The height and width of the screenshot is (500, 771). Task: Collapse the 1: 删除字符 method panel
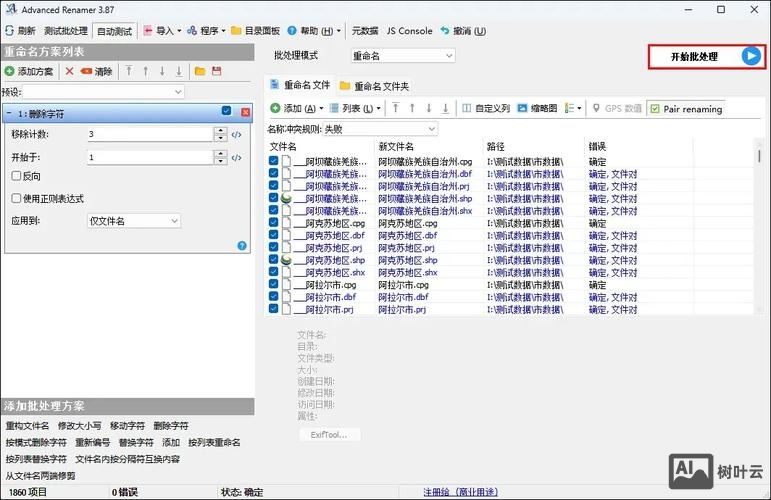click(9, 114)
